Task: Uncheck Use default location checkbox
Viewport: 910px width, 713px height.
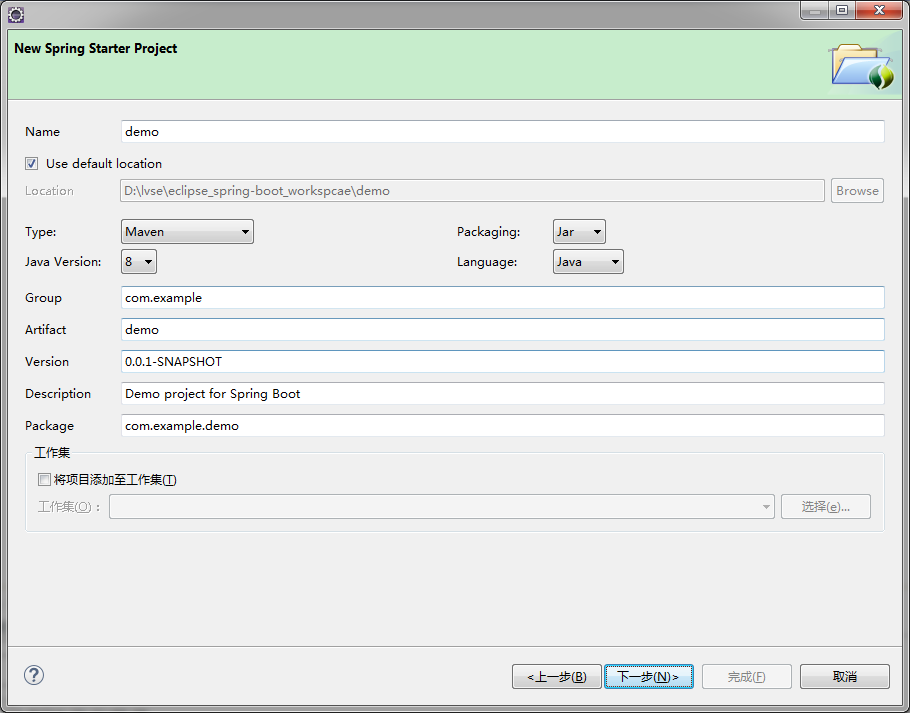Action: 31,164
